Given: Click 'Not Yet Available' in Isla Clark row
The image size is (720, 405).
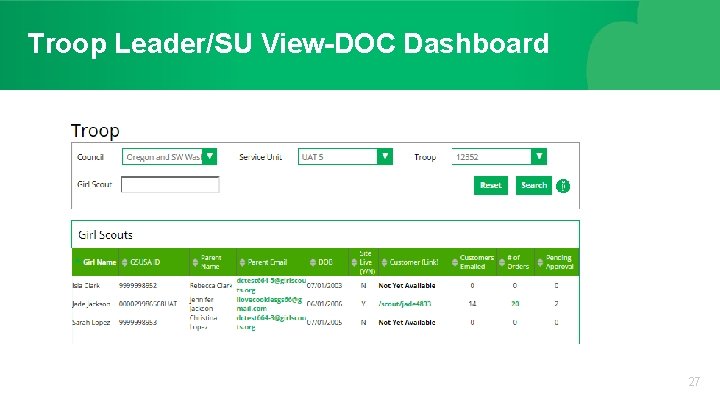Looking at the screenshot, I should [x=407, y=286].
